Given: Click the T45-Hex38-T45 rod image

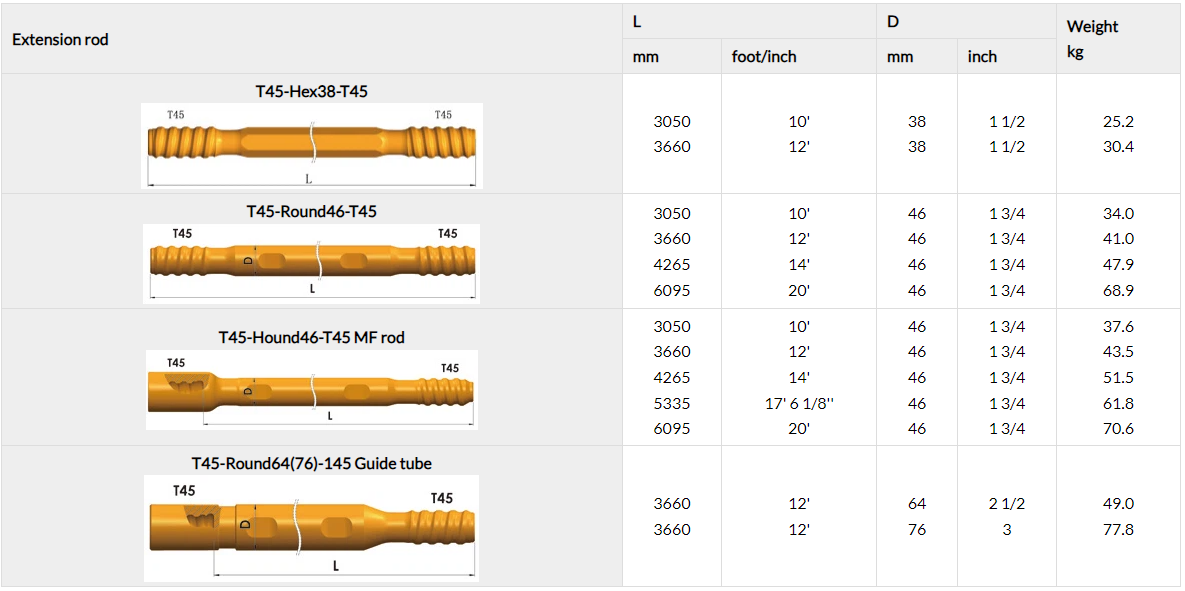Looking at the screenshot, I should click(x=311, y=146).
